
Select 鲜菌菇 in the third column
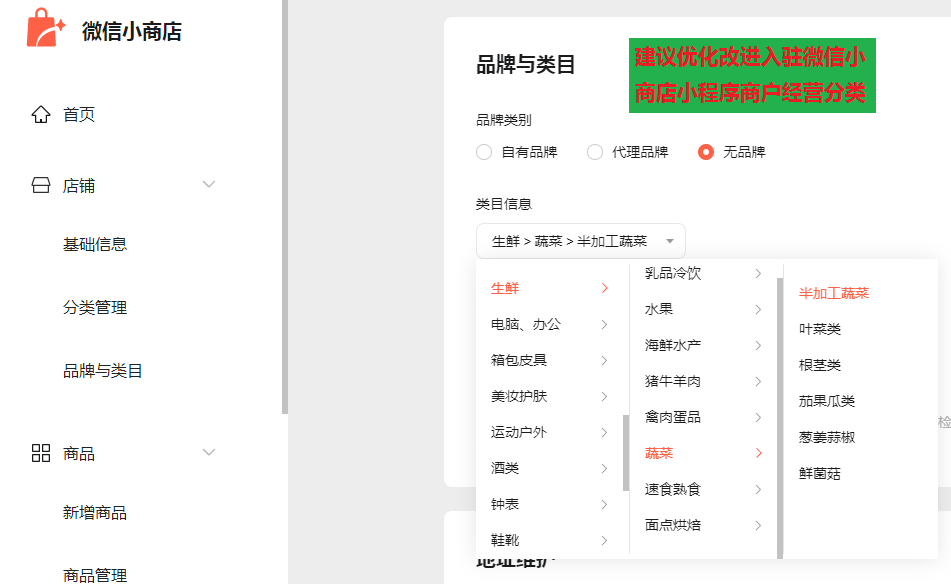point(819,474)
